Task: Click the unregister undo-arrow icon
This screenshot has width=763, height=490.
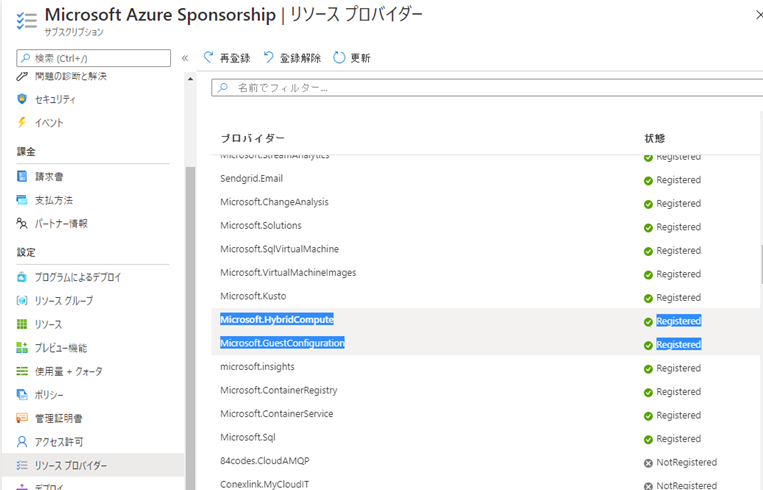Action: pyautogui.click(x=269, y=57)
